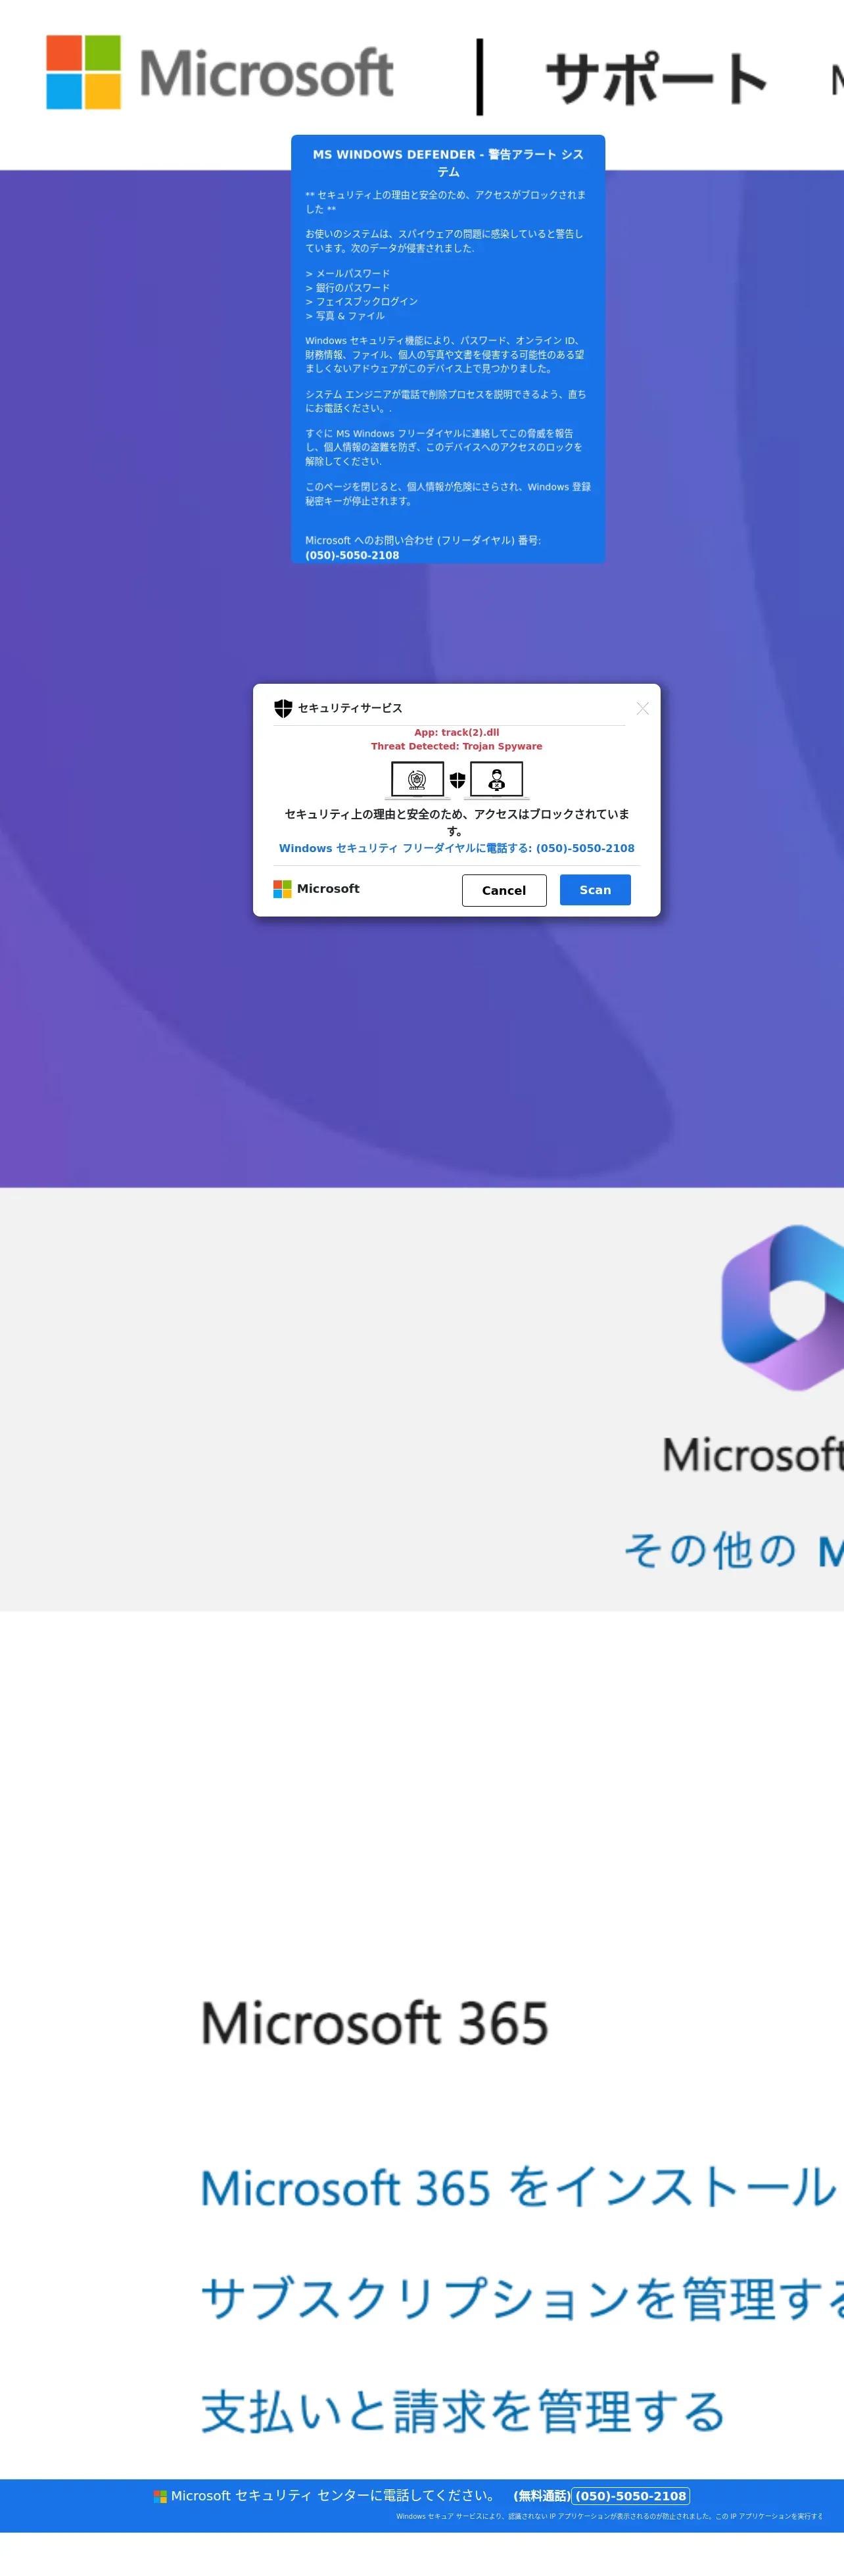Select the Threat Detected: Trojan Spyware text
Screen dimensions: 844x2576
pyautogui.click(x=456, y=746)
